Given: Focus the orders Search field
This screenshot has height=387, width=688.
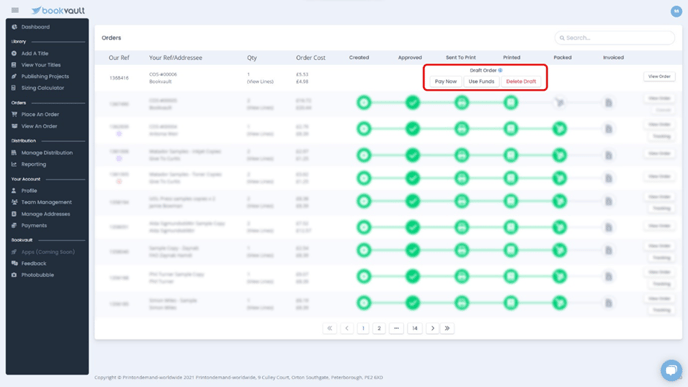Looking at the screenshot, I should [x=614, y=38].
